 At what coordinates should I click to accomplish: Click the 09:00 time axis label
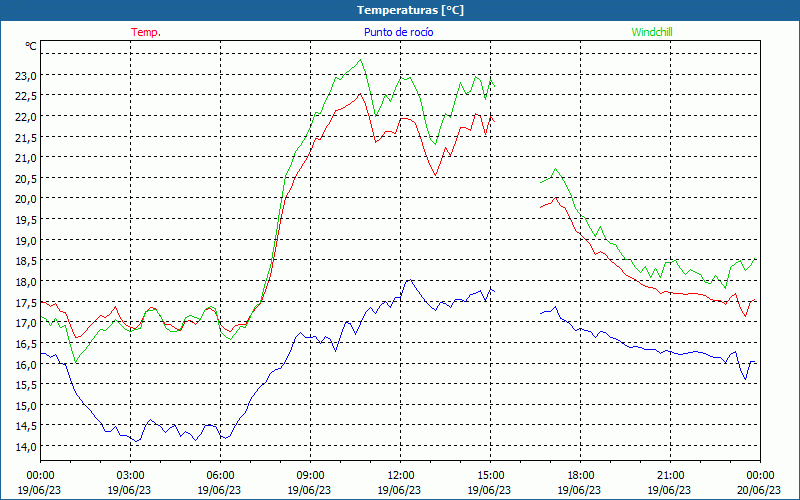(x=310, y=476)
